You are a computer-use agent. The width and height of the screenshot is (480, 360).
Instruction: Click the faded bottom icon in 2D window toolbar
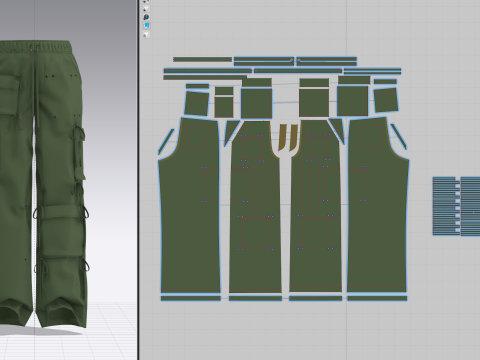tap(146, 34)
